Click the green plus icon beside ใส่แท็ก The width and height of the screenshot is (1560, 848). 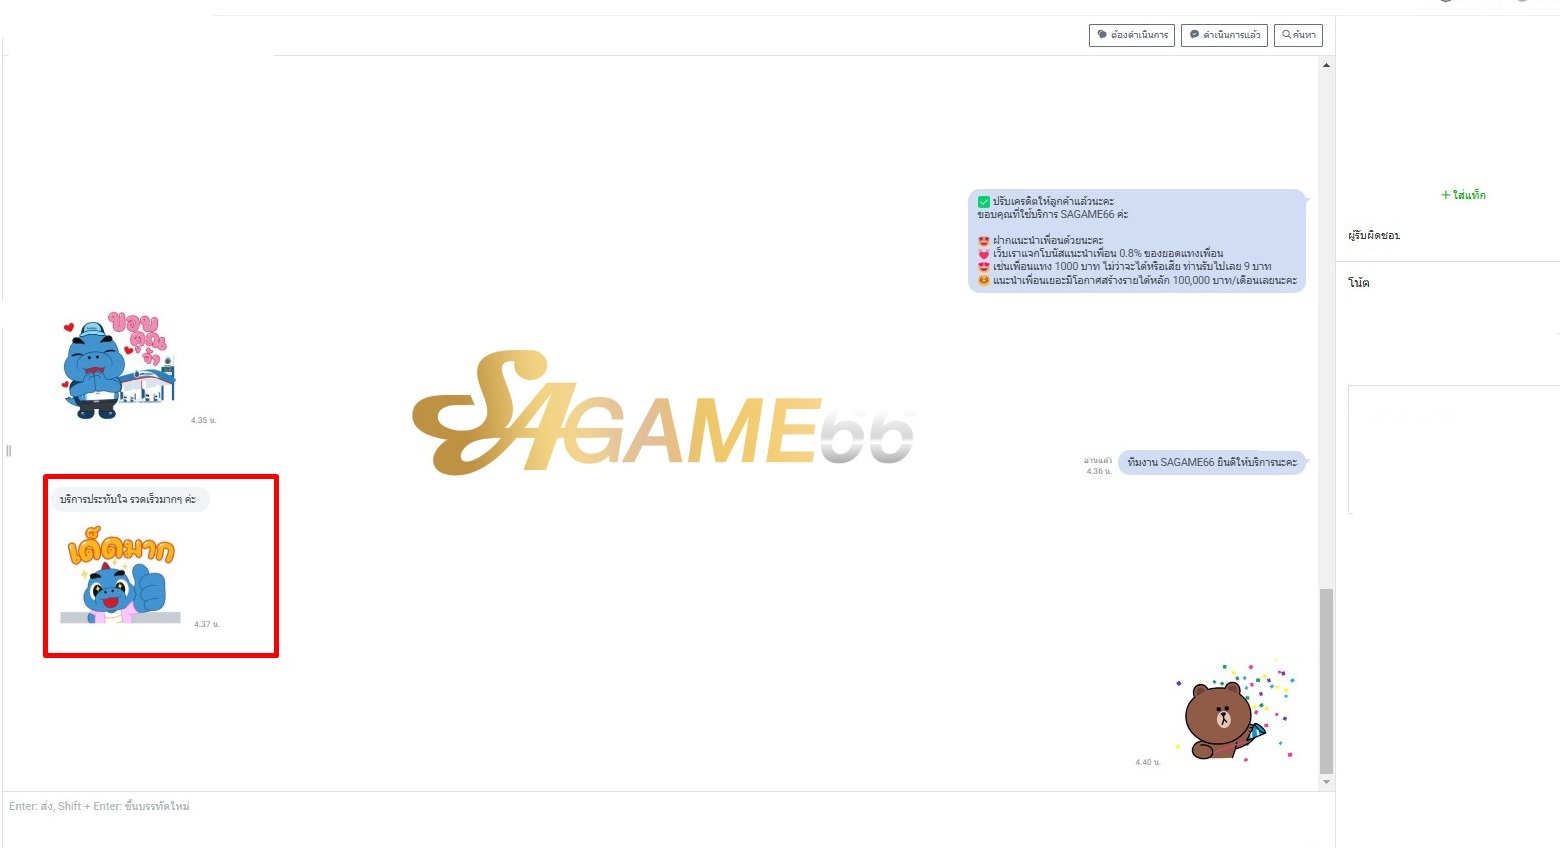point(1445,195)
